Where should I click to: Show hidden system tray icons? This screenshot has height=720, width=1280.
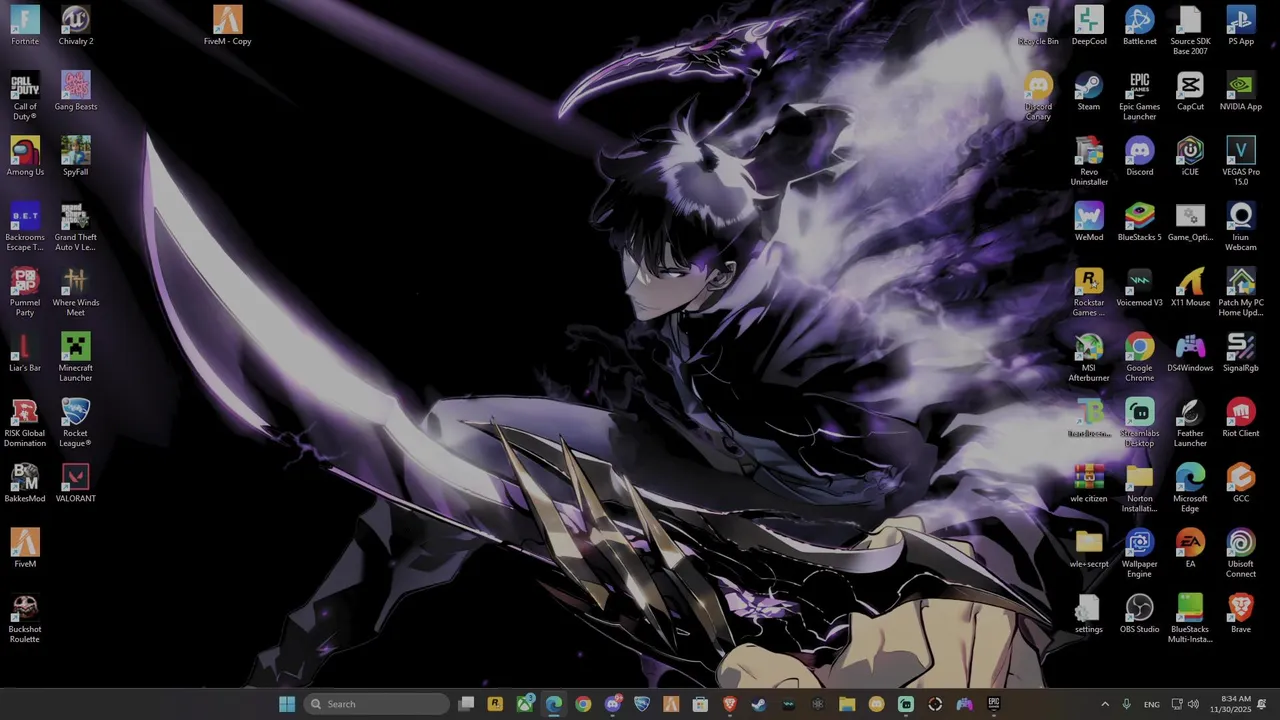pos(1105,704)
